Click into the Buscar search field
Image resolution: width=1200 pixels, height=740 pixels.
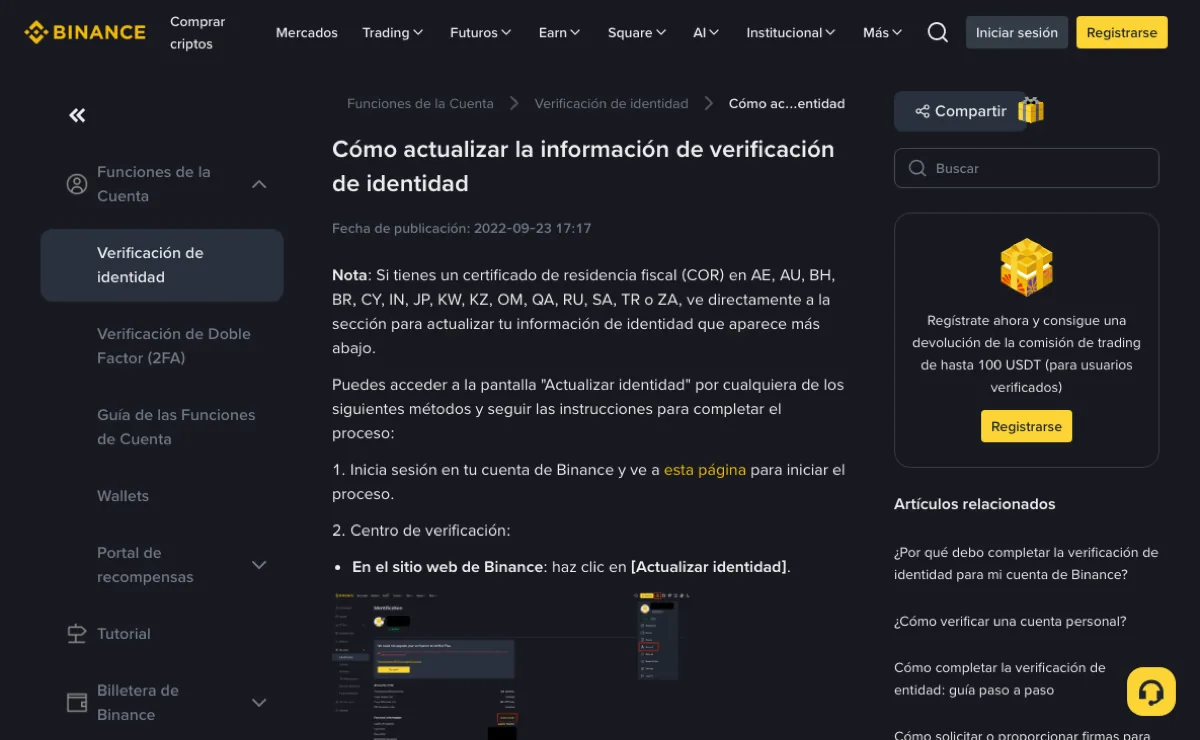(1026, 168)
